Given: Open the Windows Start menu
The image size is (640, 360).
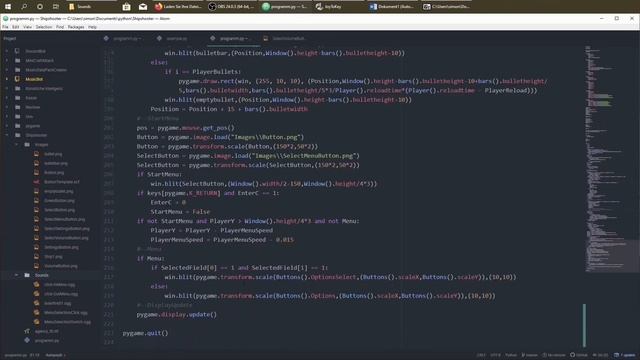Looking at the screenshot, I should 8,7.
